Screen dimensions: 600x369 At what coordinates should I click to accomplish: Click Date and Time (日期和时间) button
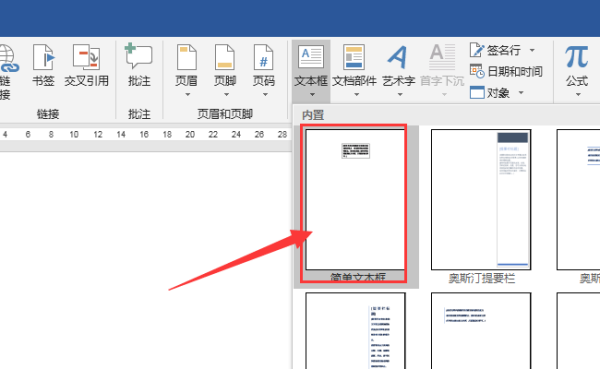coord(506,71)
